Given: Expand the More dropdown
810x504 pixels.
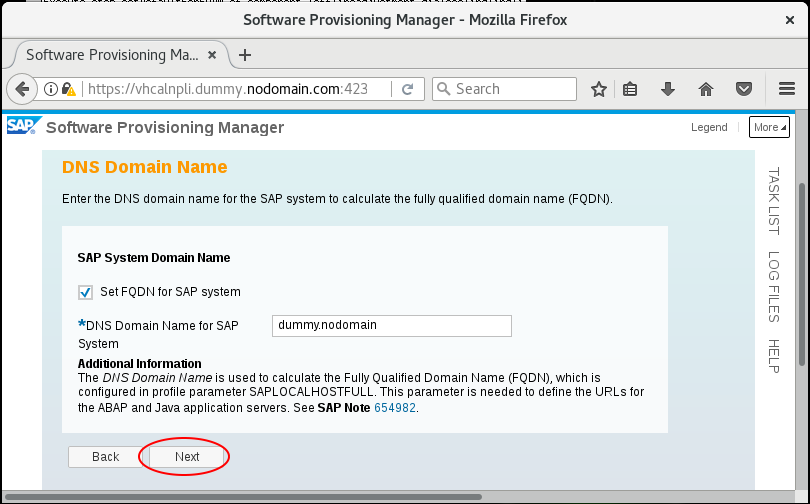Looking at the screenshot, I should click(769, 127).
